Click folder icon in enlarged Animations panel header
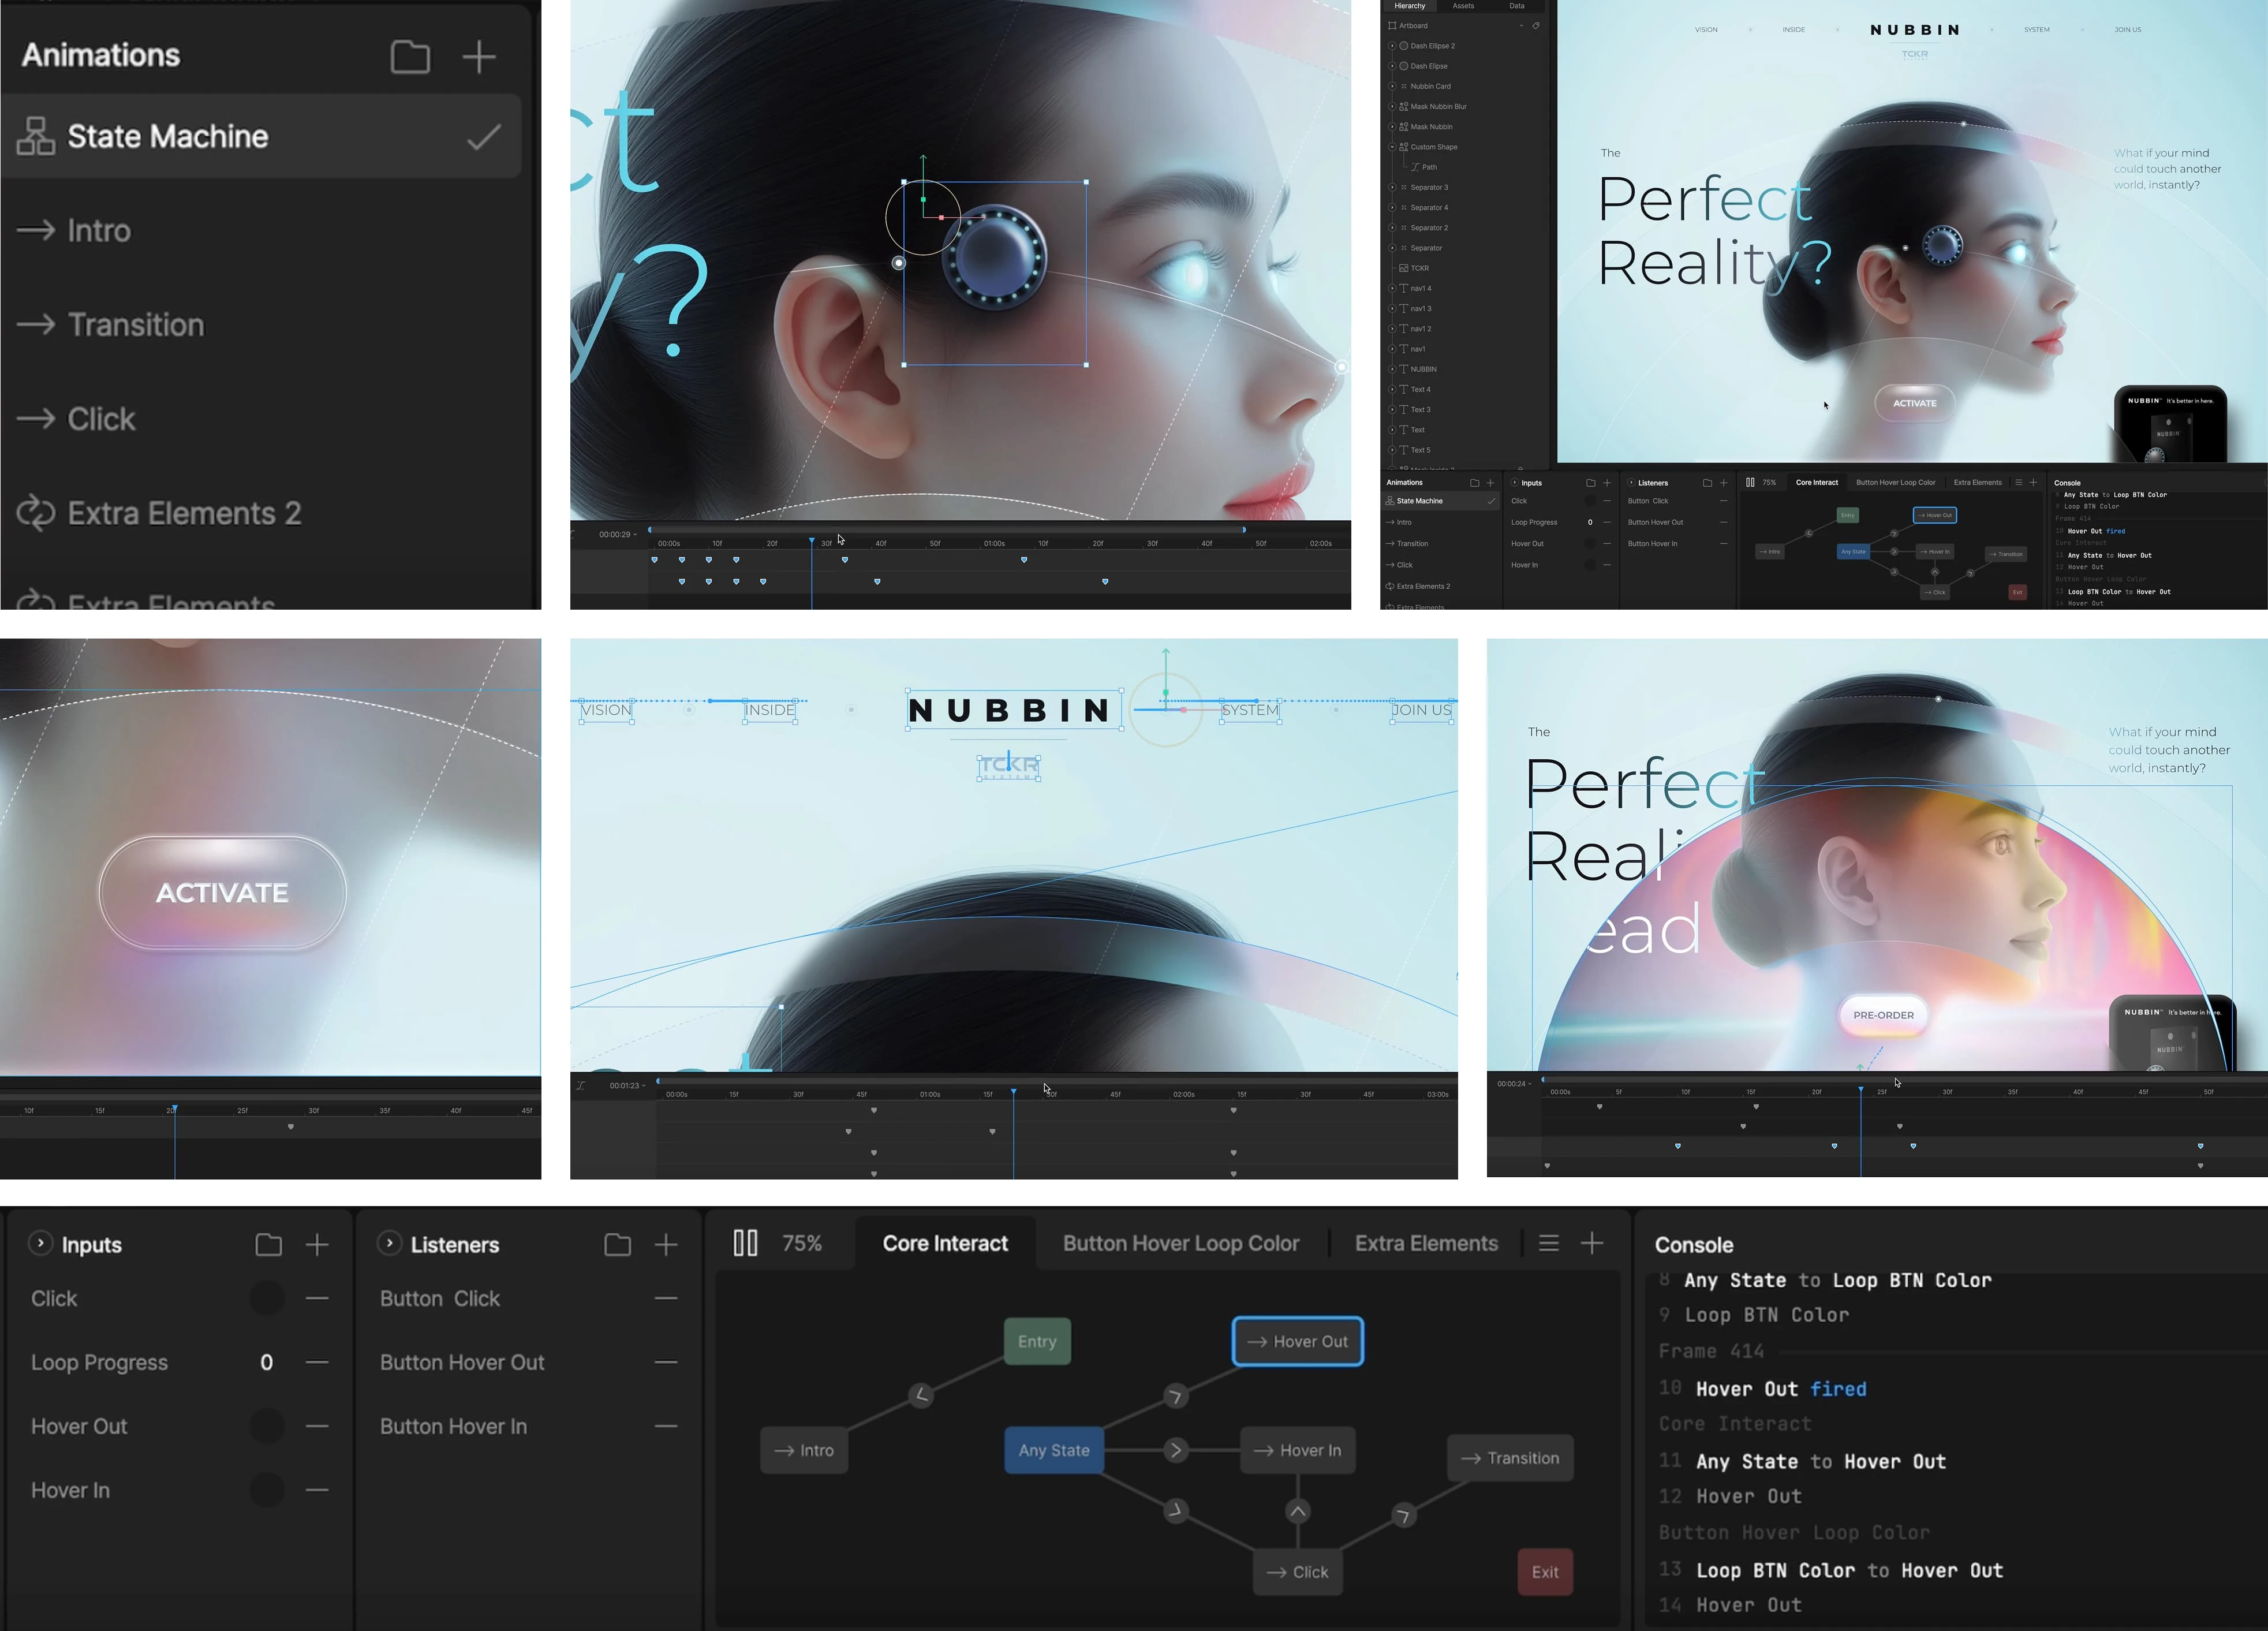Viewport: 2268px width, 1631px height. click(x=410, y=57)
